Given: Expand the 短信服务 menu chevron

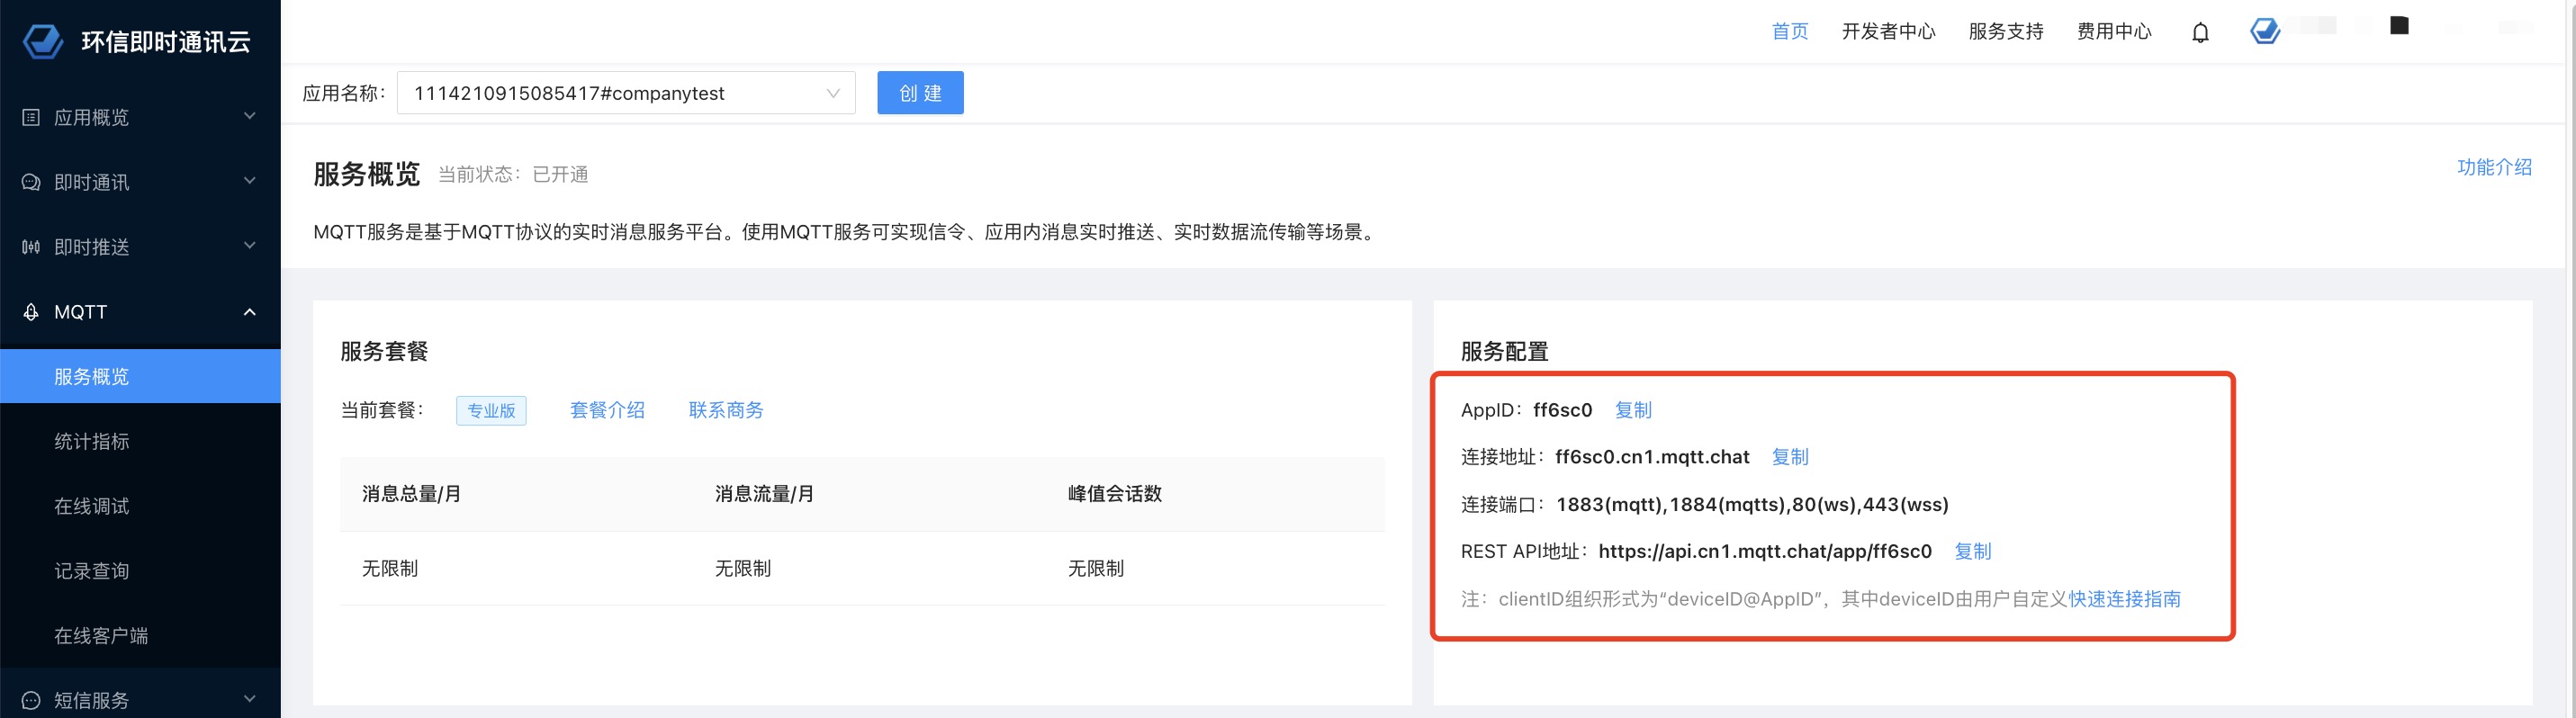Looking at the screenshot, I should [x=250, y=699].
